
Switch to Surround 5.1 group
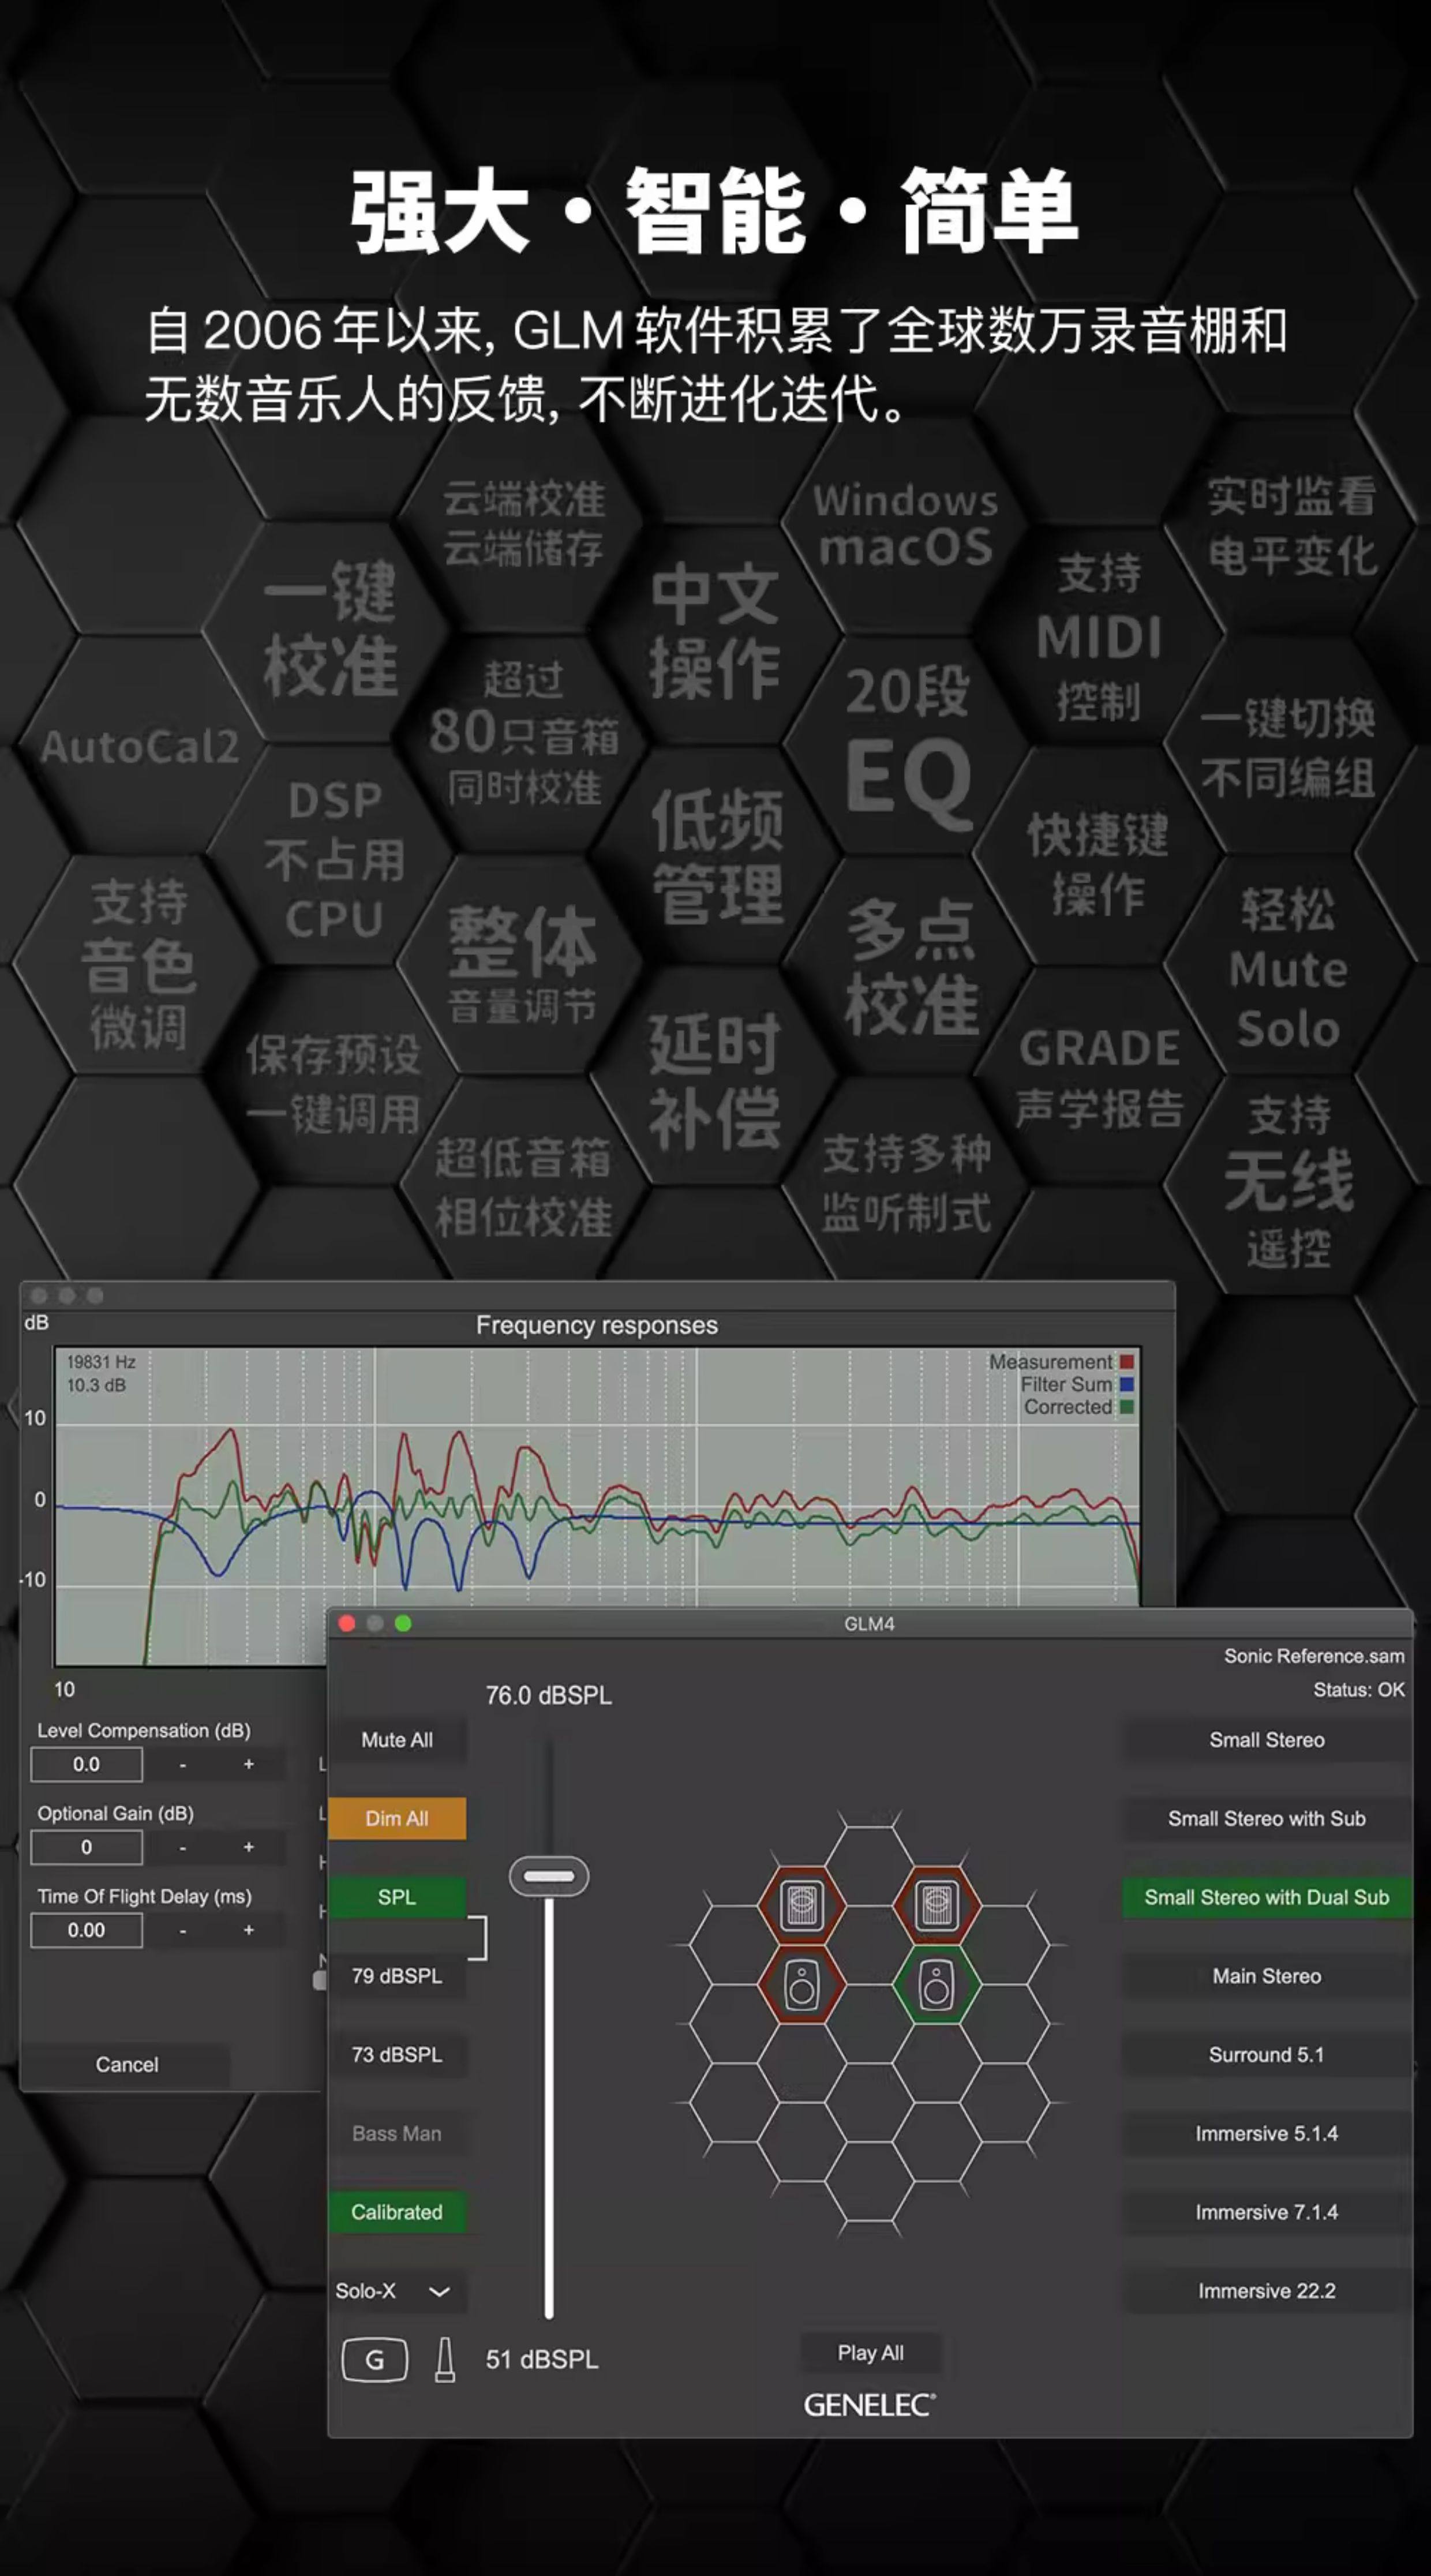tap(1267, 2054)
